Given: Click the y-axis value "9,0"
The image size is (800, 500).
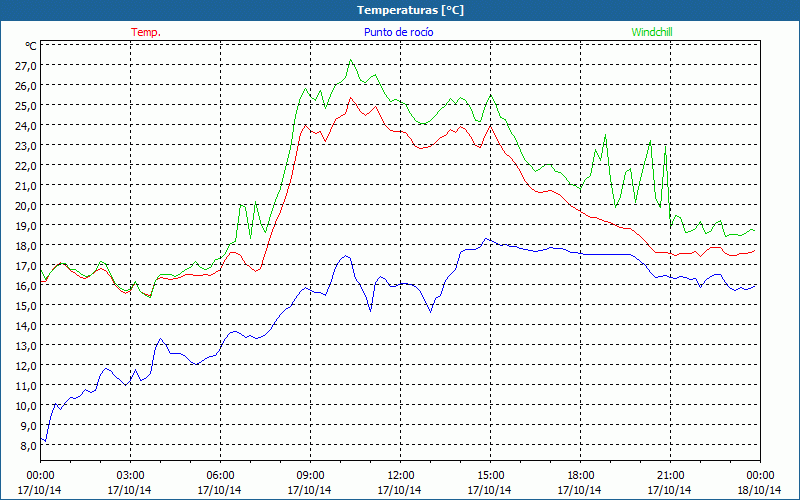Looking at the screenshot, I should coord(29,426).
